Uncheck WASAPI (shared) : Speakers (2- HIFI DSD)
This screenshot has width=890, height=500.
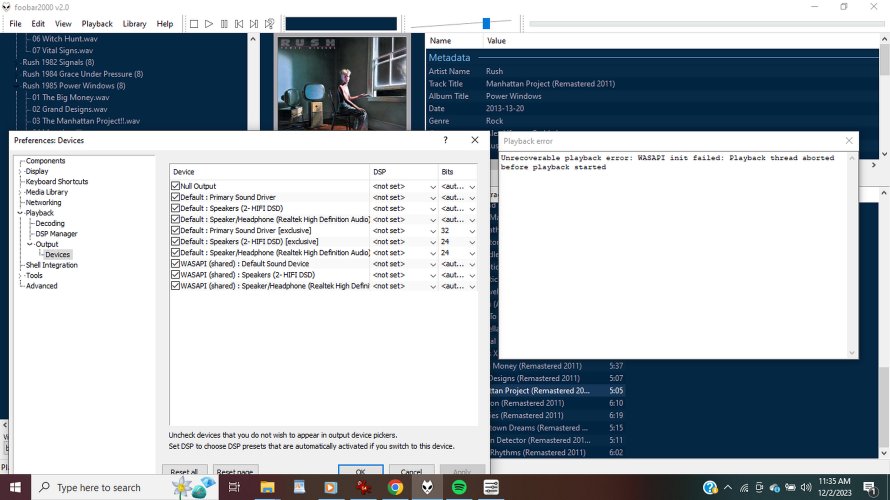175,275
